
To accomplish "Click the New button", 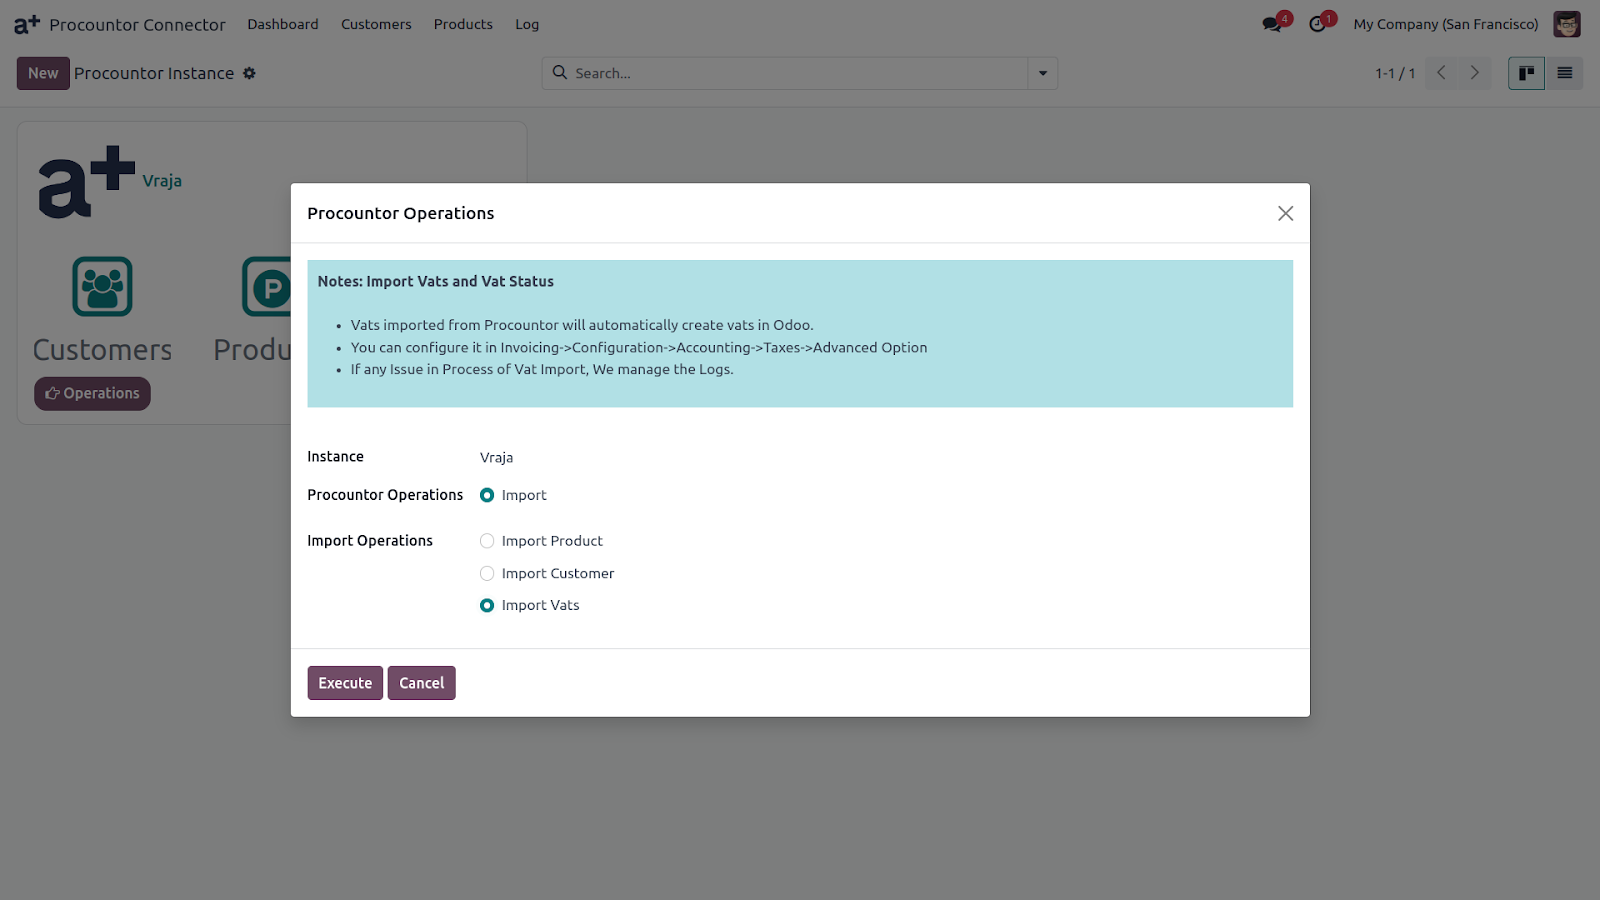I will pyautogui.click(x=43, y=73).
